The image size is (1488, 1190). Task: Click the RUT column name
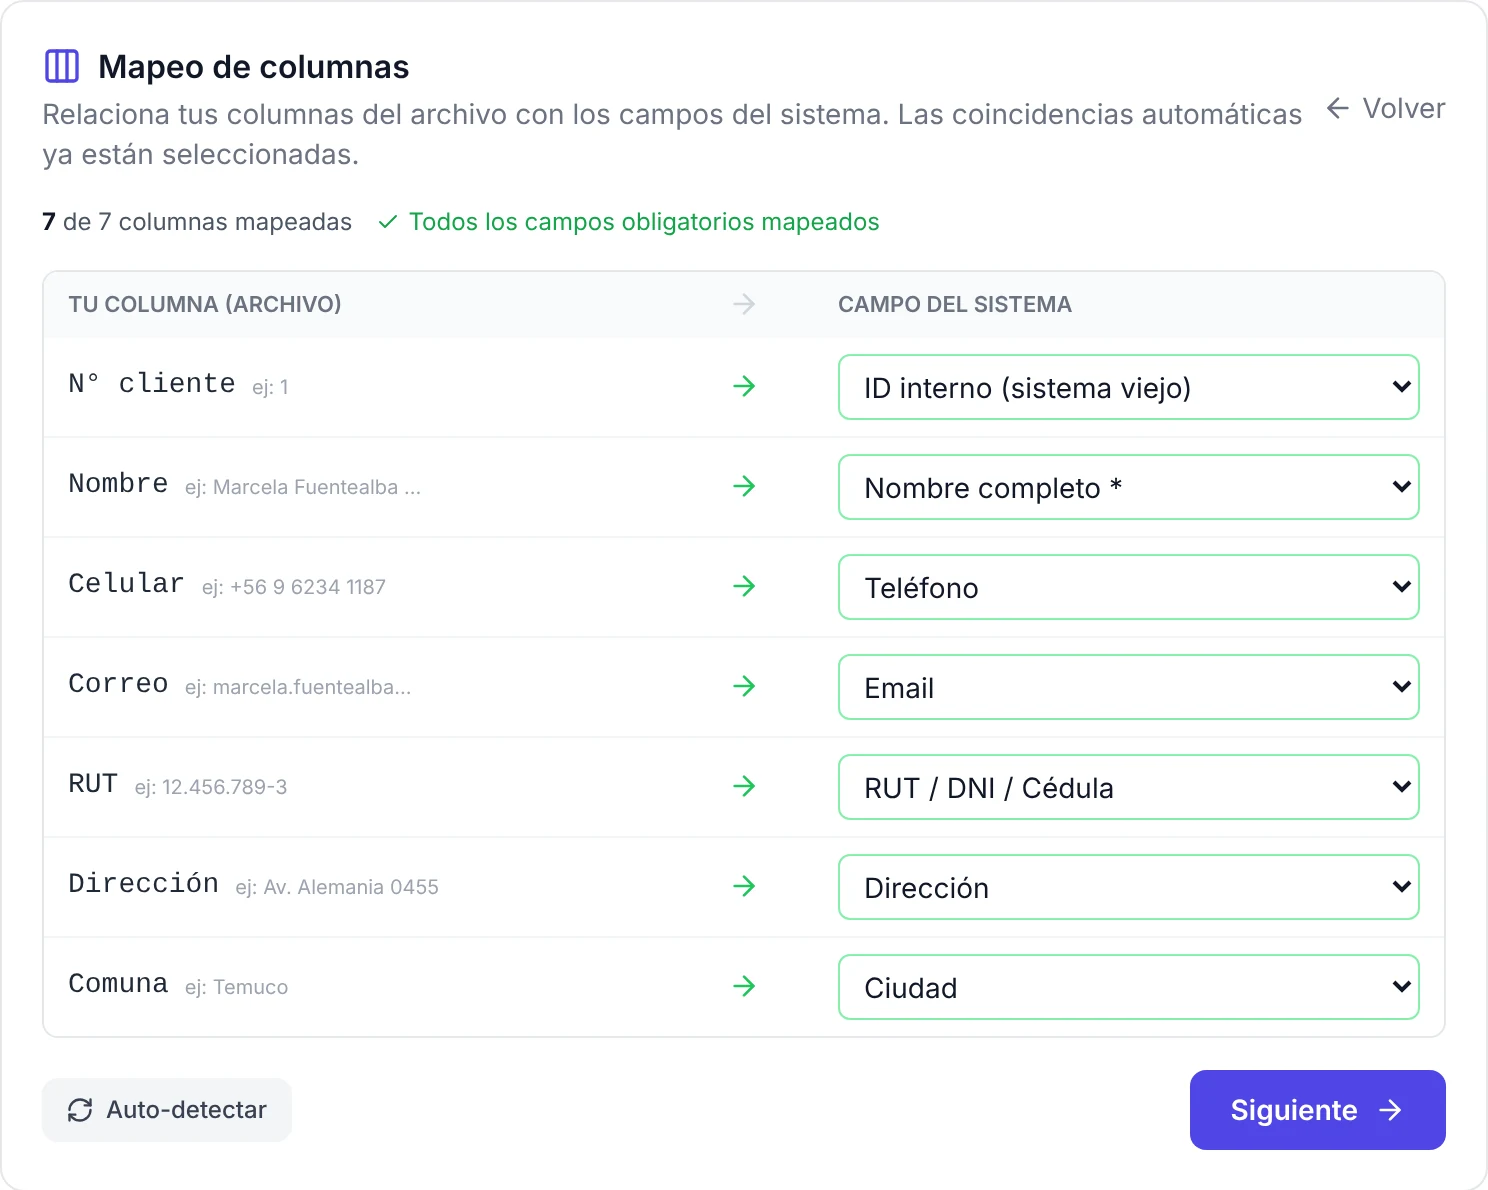[x=93, y=784]
